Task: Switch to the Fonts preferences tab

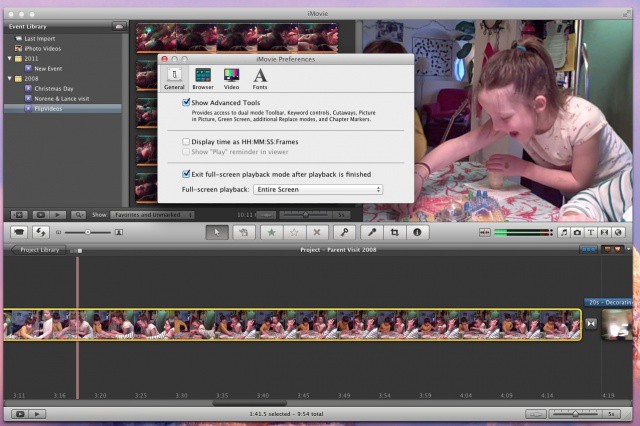Action: click(x=260, y=79)
